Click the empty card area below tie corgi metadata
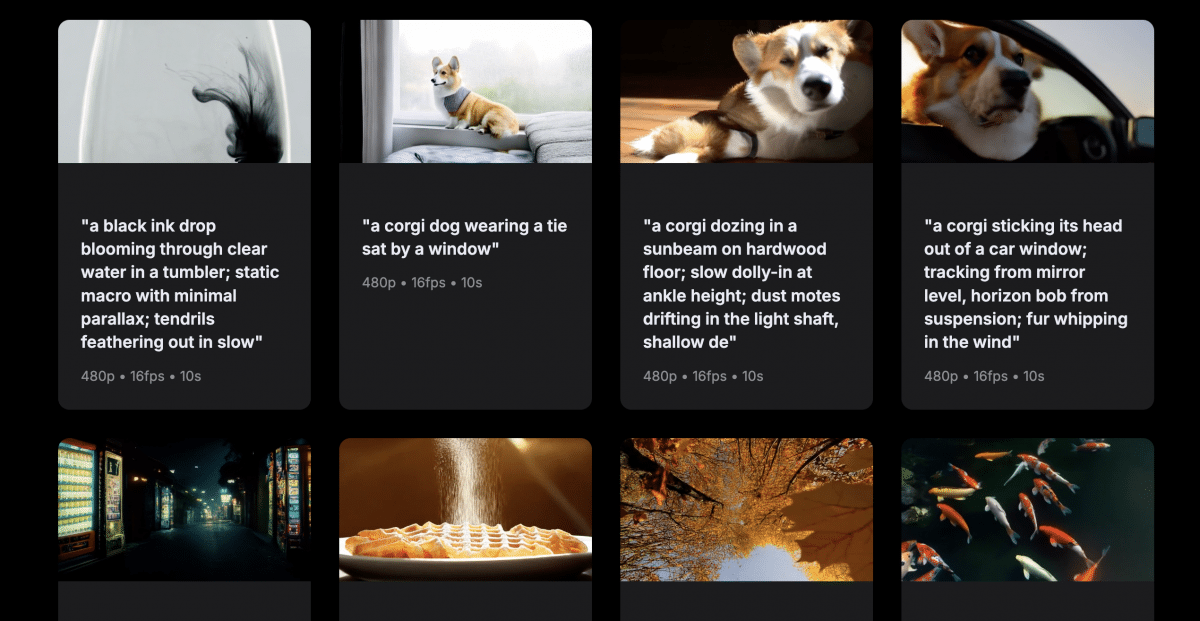 click(x=465, y=350)
